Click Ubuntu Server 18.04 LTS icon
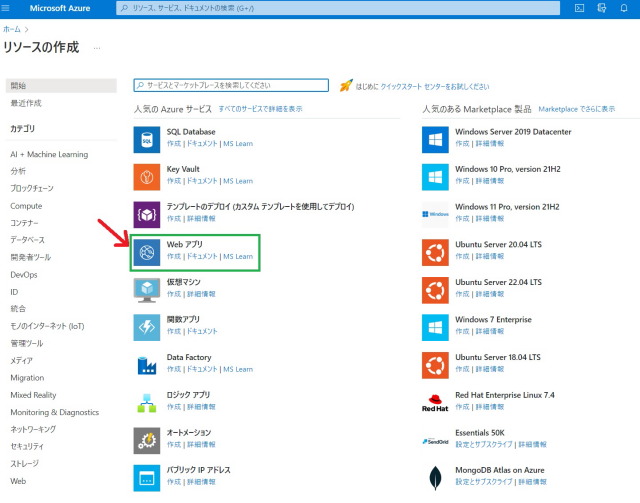Viewport: 640px width, 503px height. tap(435, 365)
